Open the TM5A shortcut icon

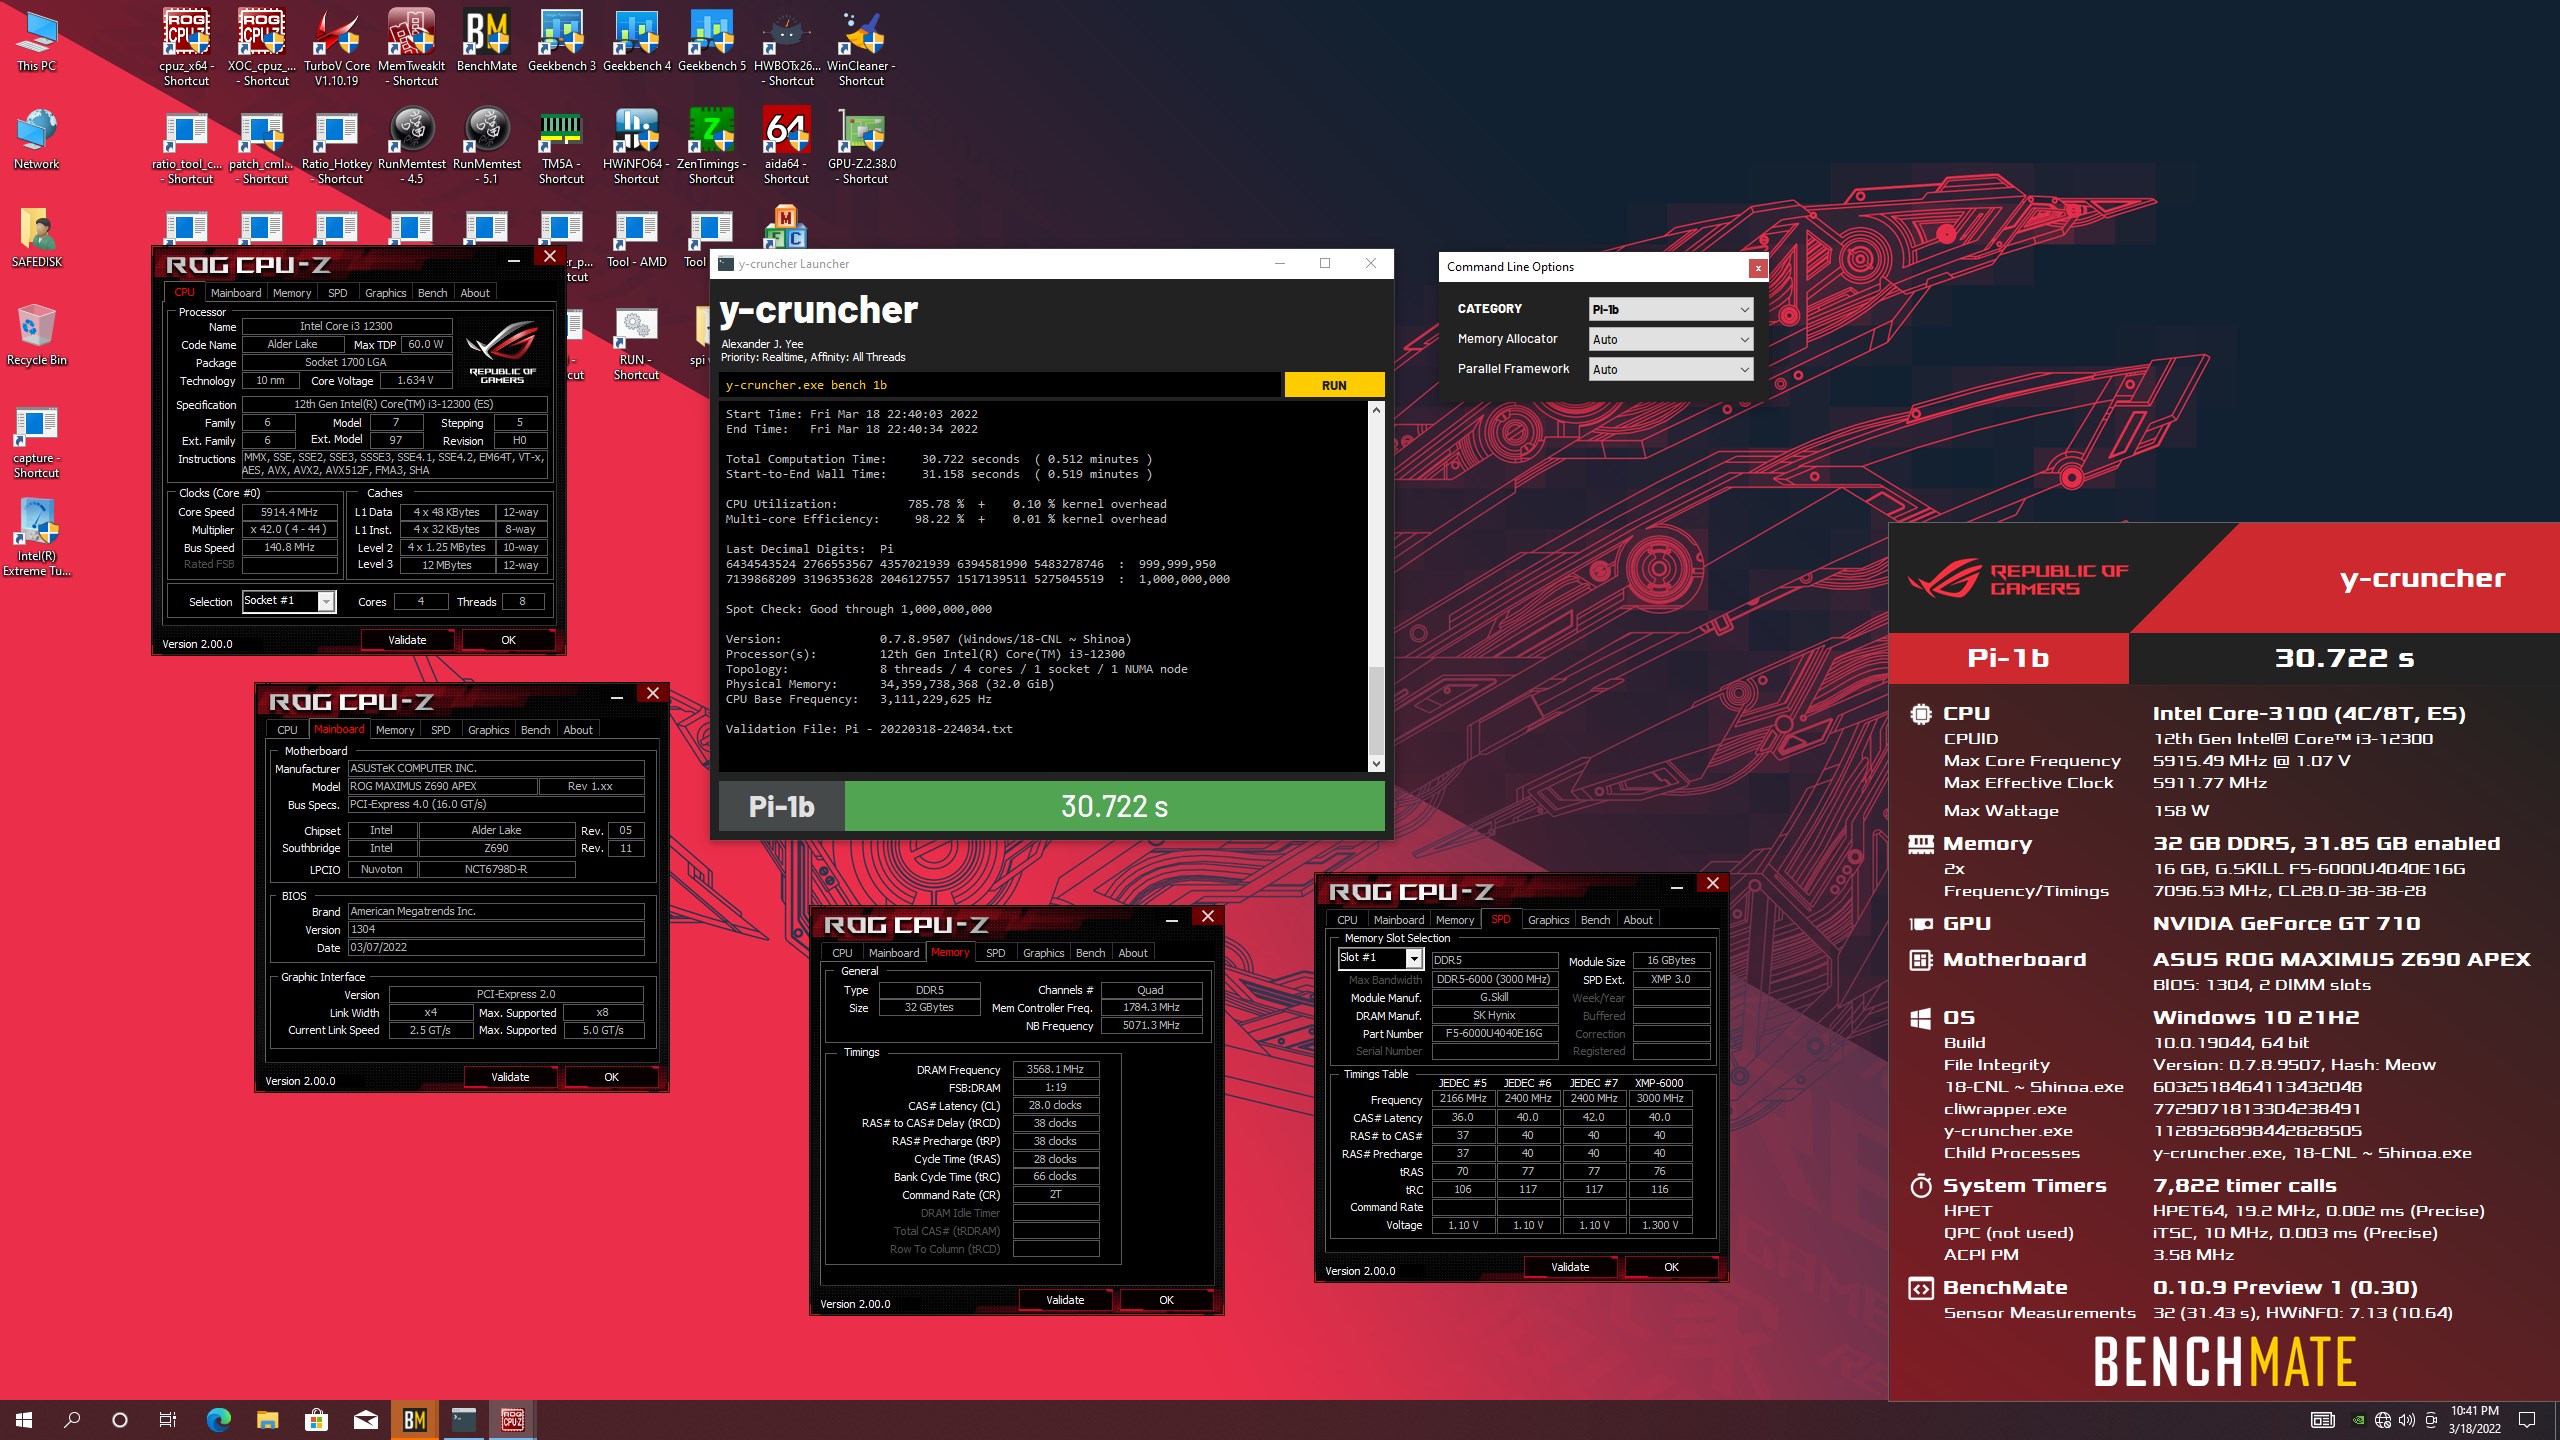tap(562, 146)
